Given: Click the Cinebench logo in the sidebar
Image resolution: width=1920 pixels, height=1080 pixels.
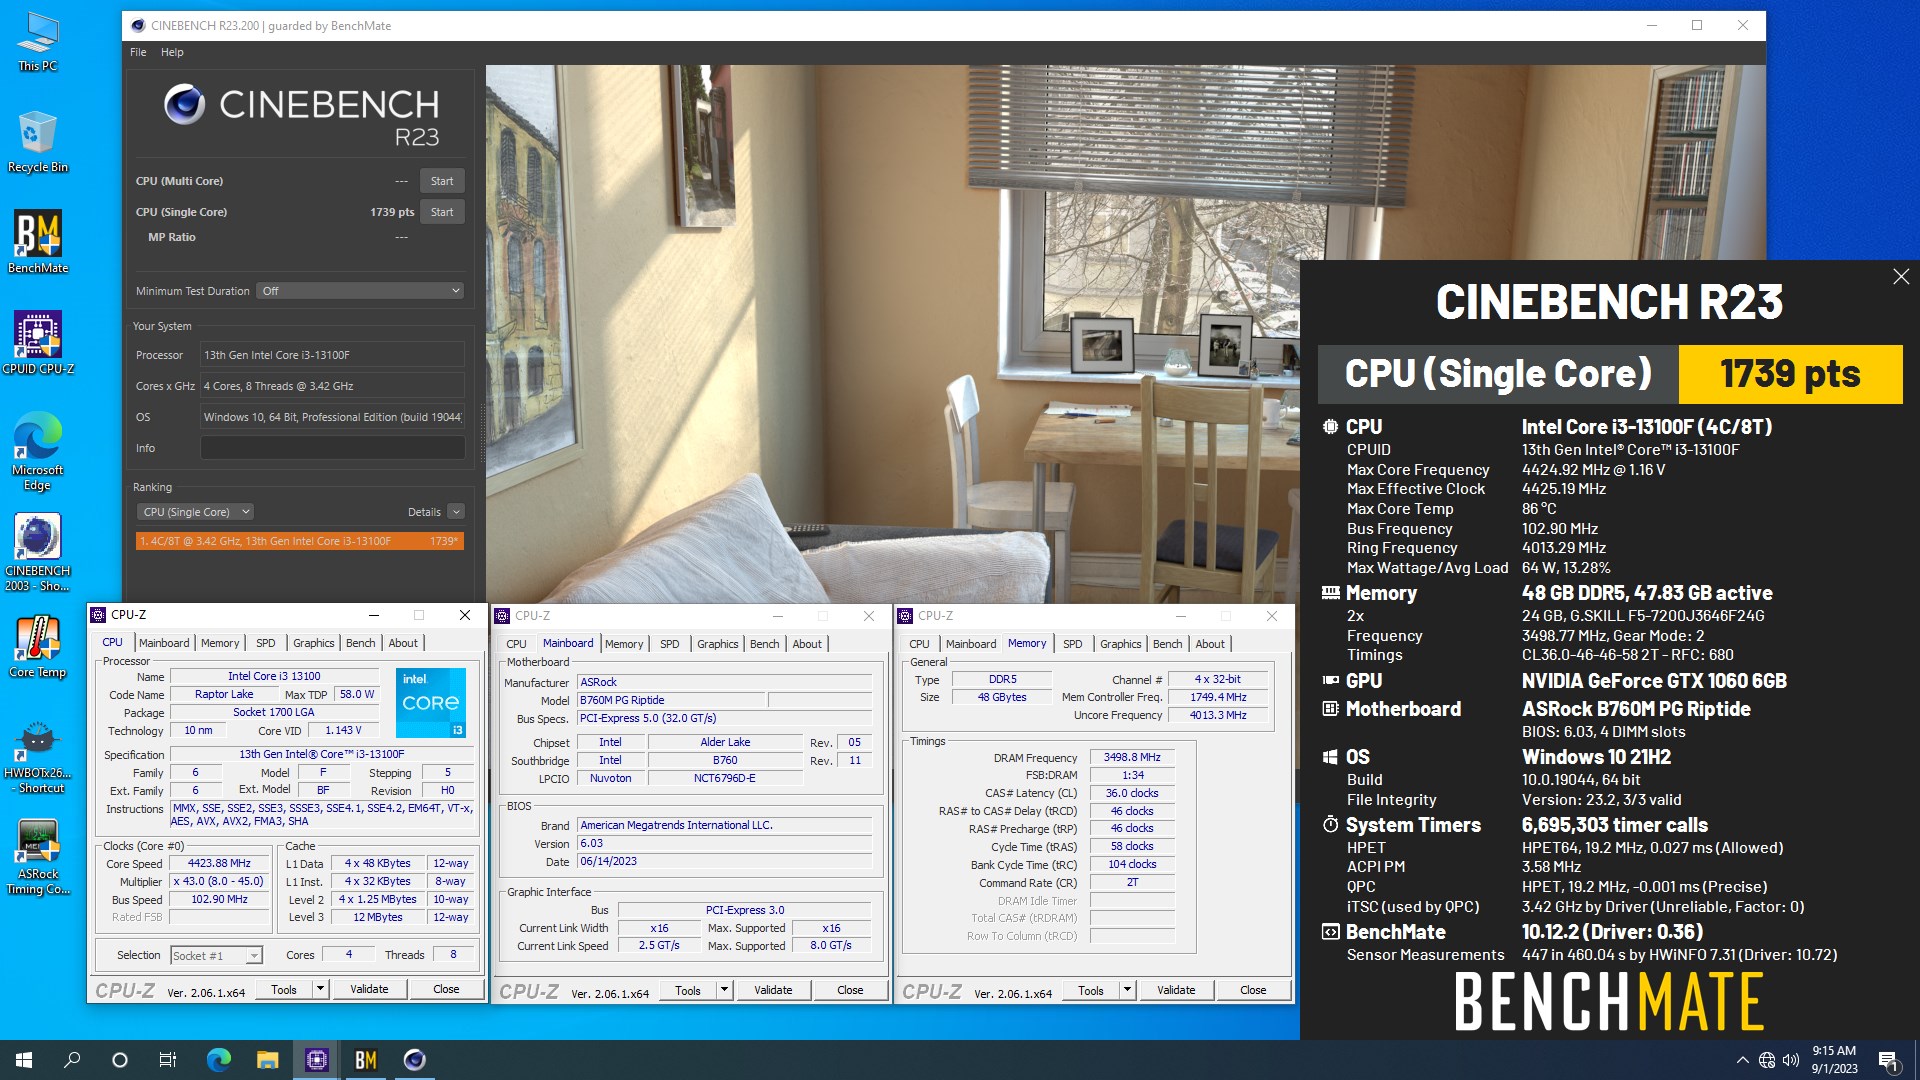Looking at the screenshot, I should pos(302,116).
